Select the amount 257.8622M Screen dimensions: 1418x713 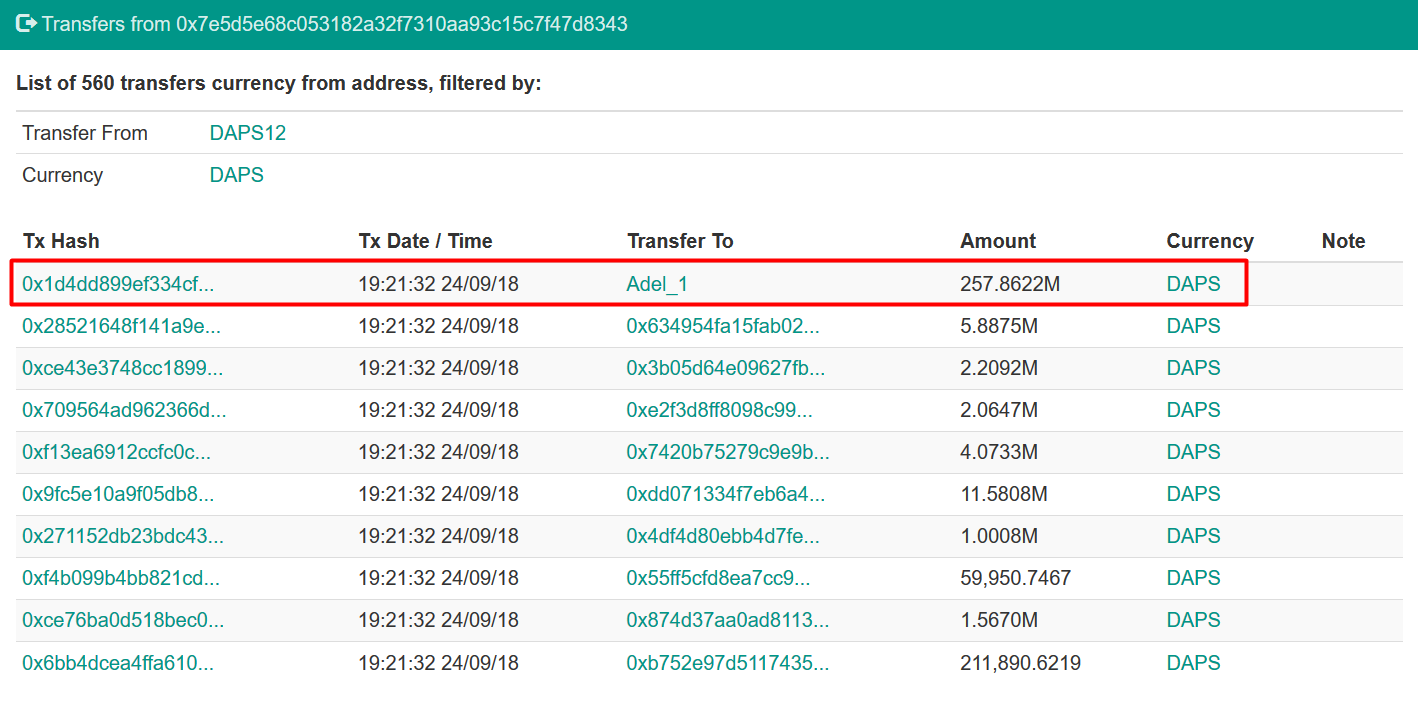tap(1010, 284)
